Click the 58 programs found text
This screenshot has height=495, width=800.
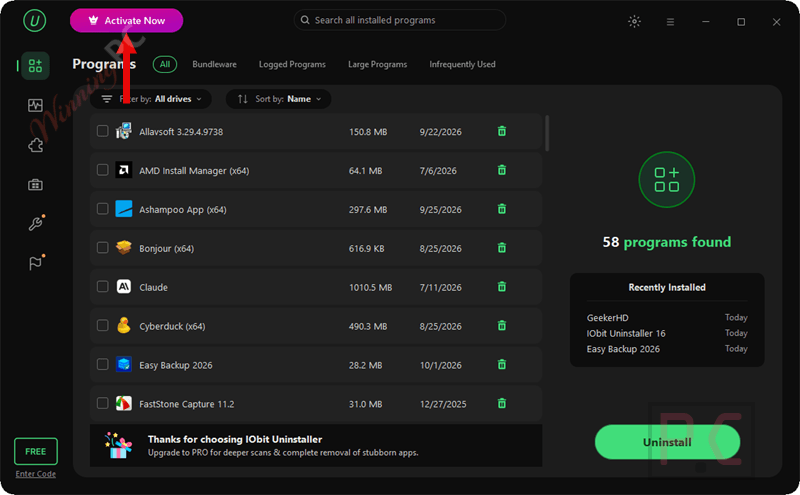pos(667,242)
